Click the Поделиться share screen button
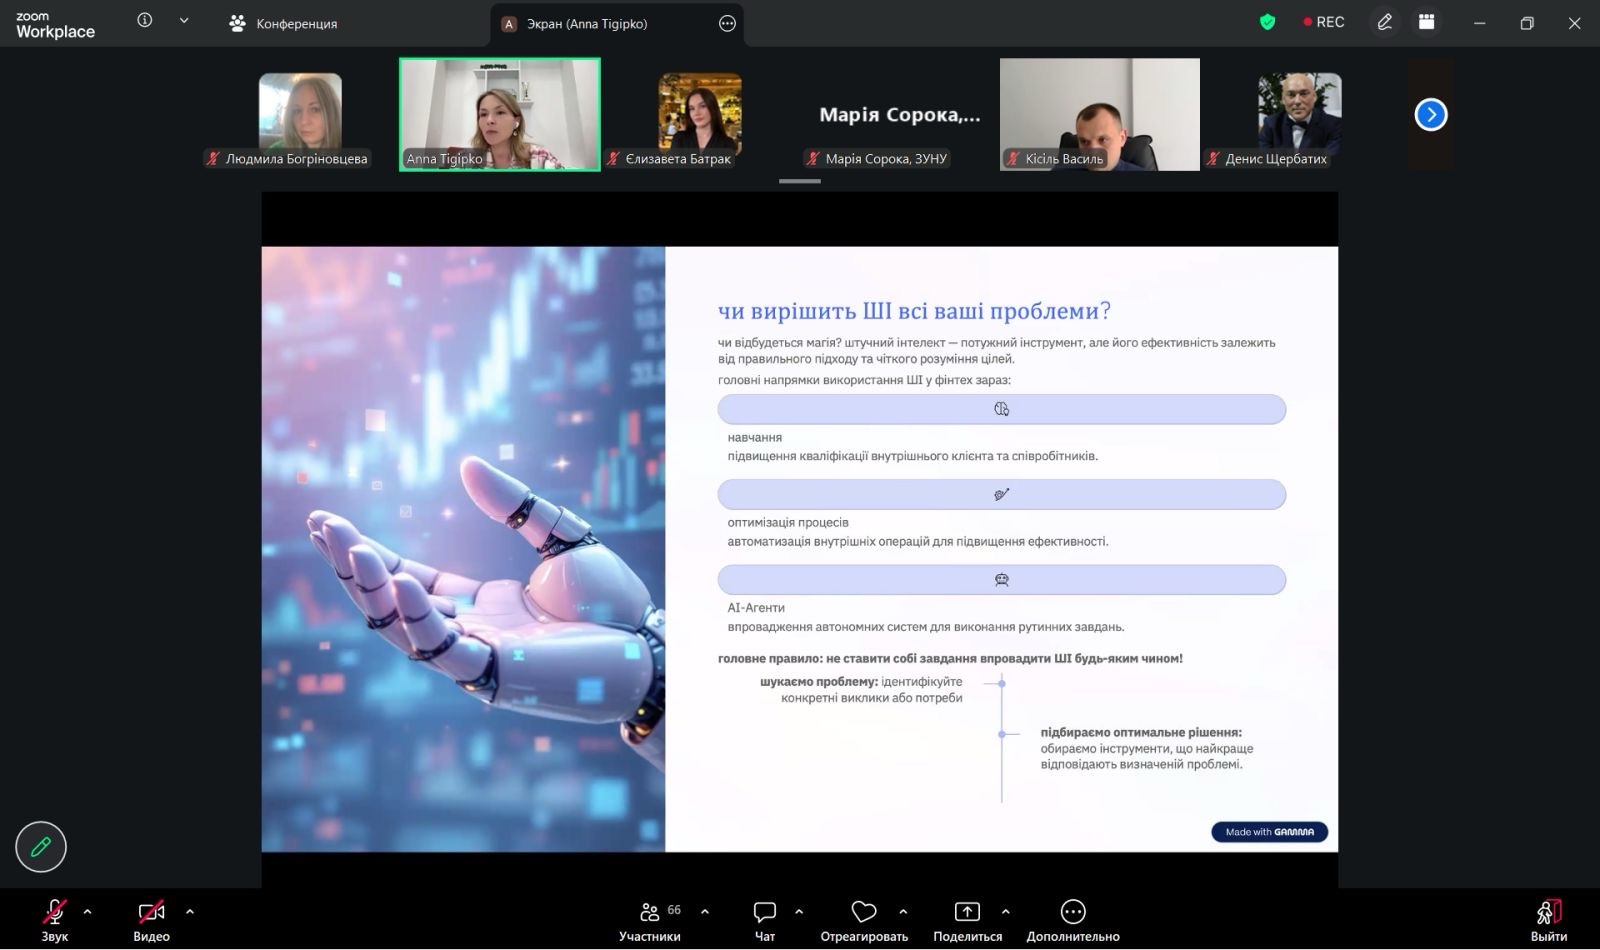Image resolution: width=1600 pixels, height=950 pixels. [x=967, y=920]
